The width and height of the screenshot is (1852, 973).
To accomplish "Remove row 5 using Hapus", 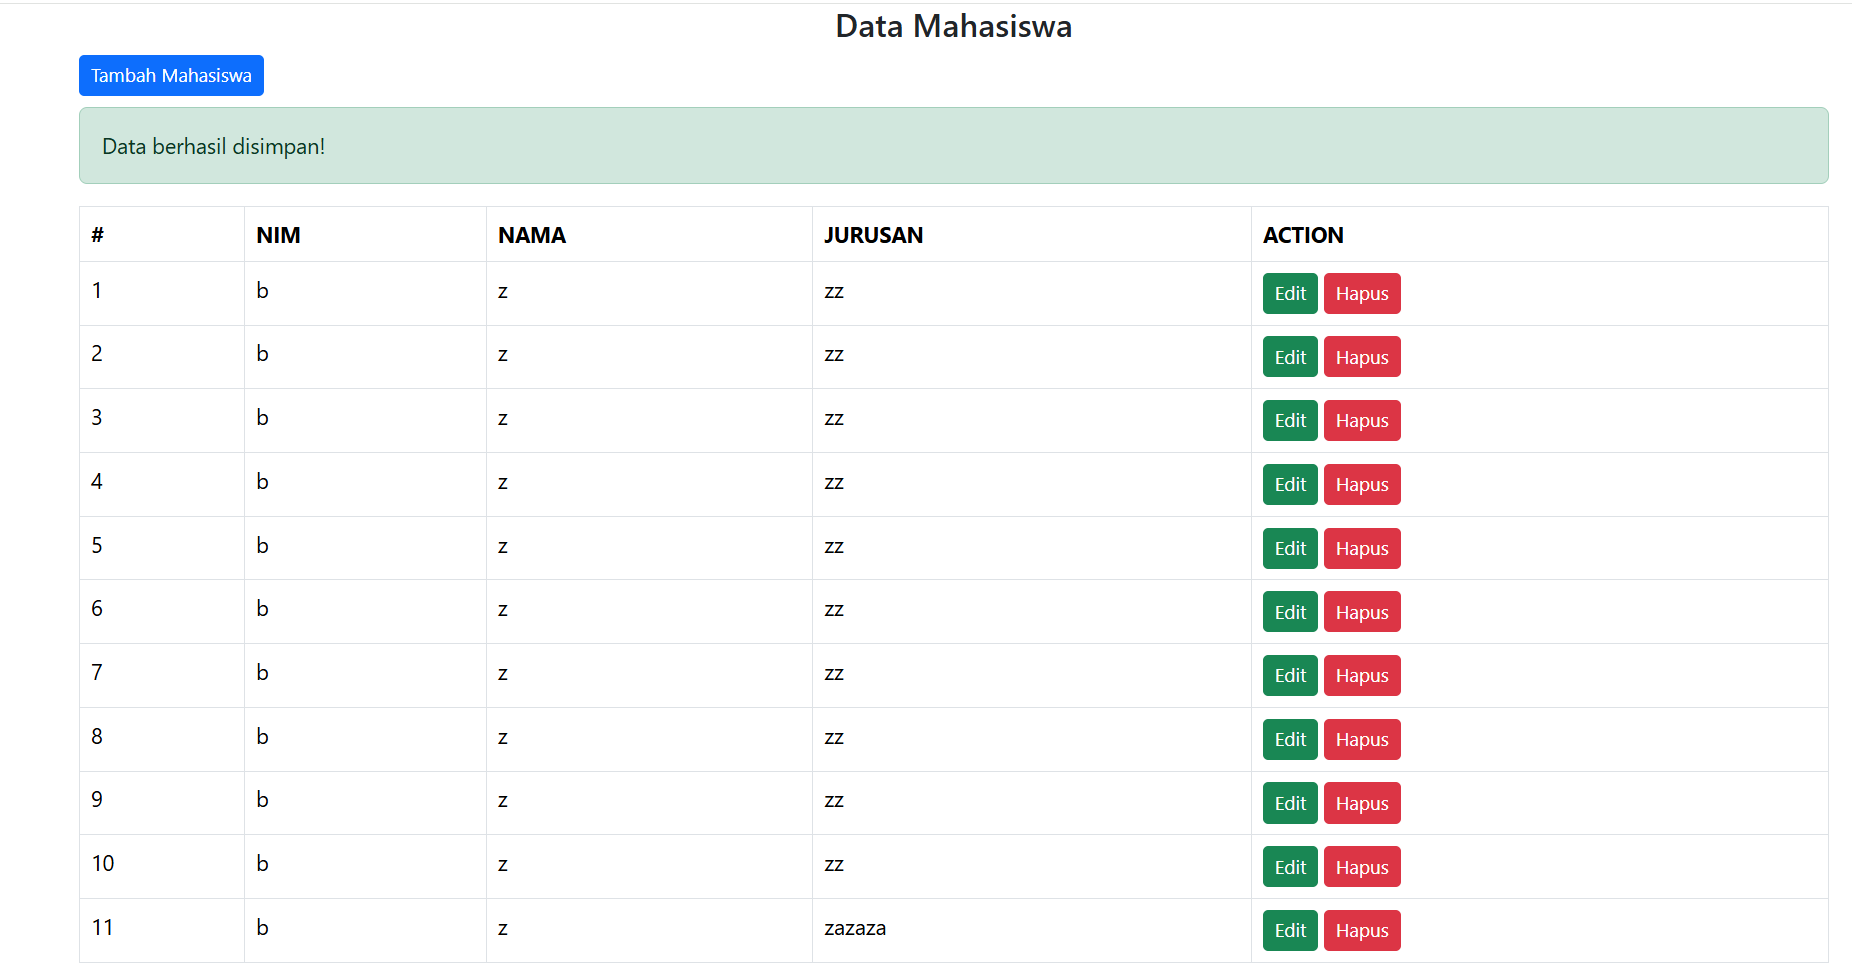I will point(1361,549).
